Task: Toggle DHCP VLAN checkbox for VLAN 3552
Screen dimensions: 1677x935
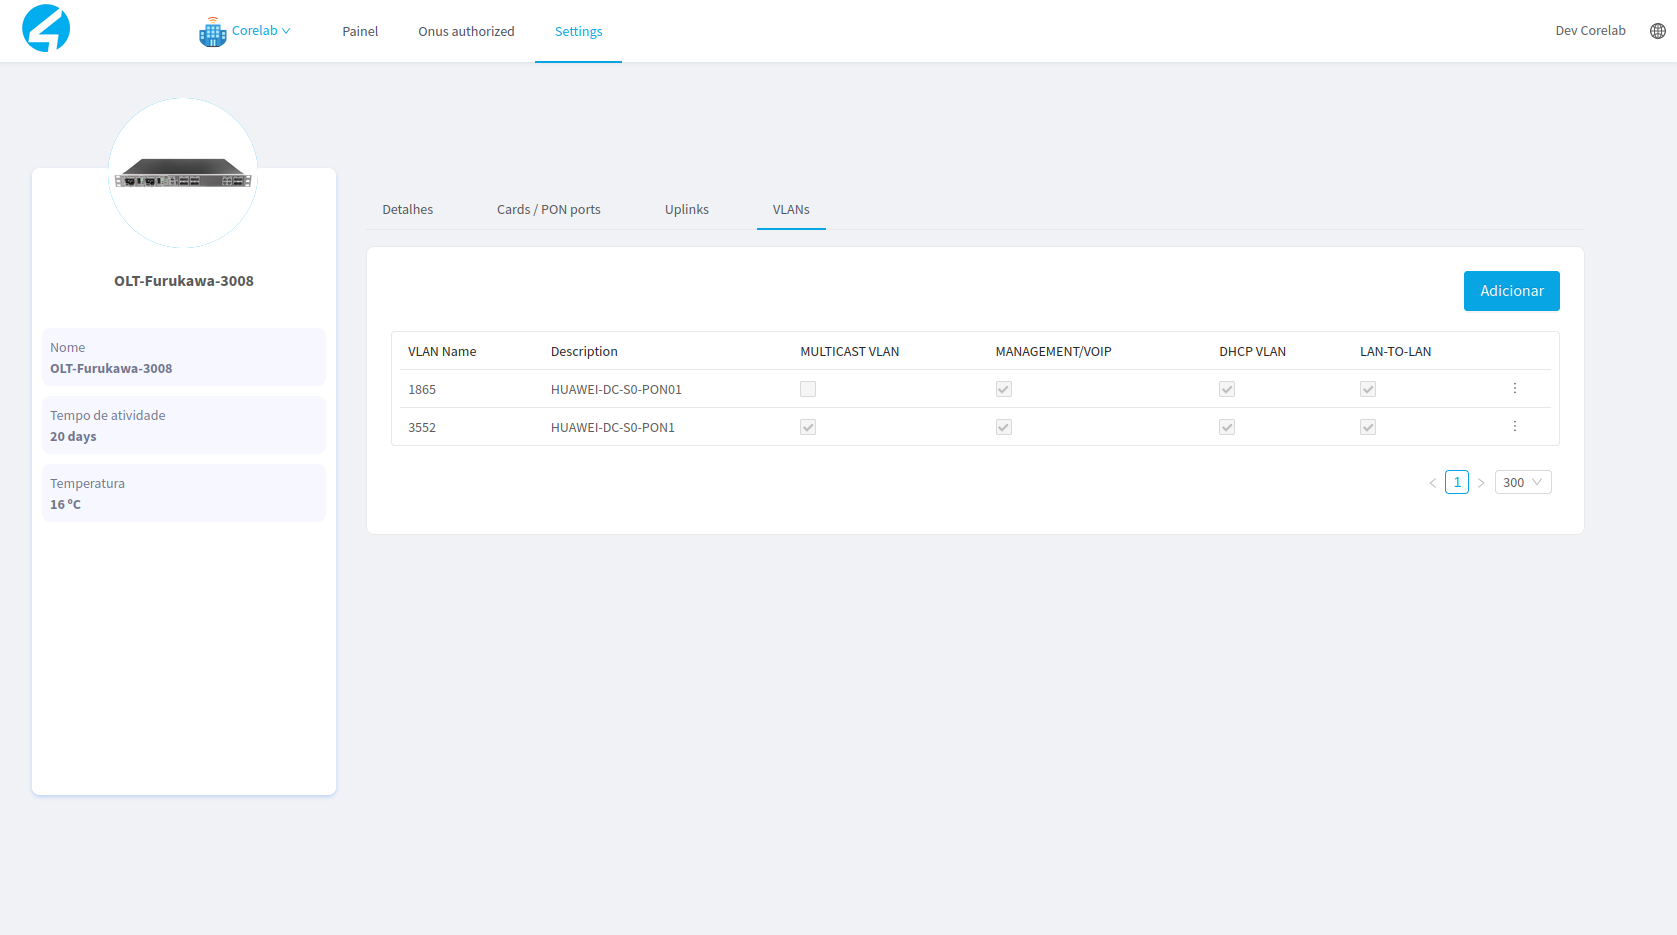Action: 1227,427
